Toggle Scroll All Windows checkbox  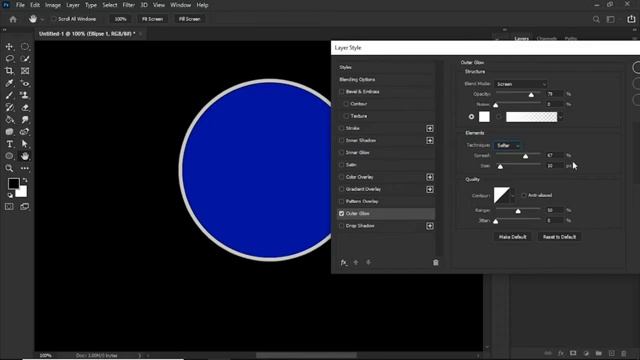[x=53, y=19]
